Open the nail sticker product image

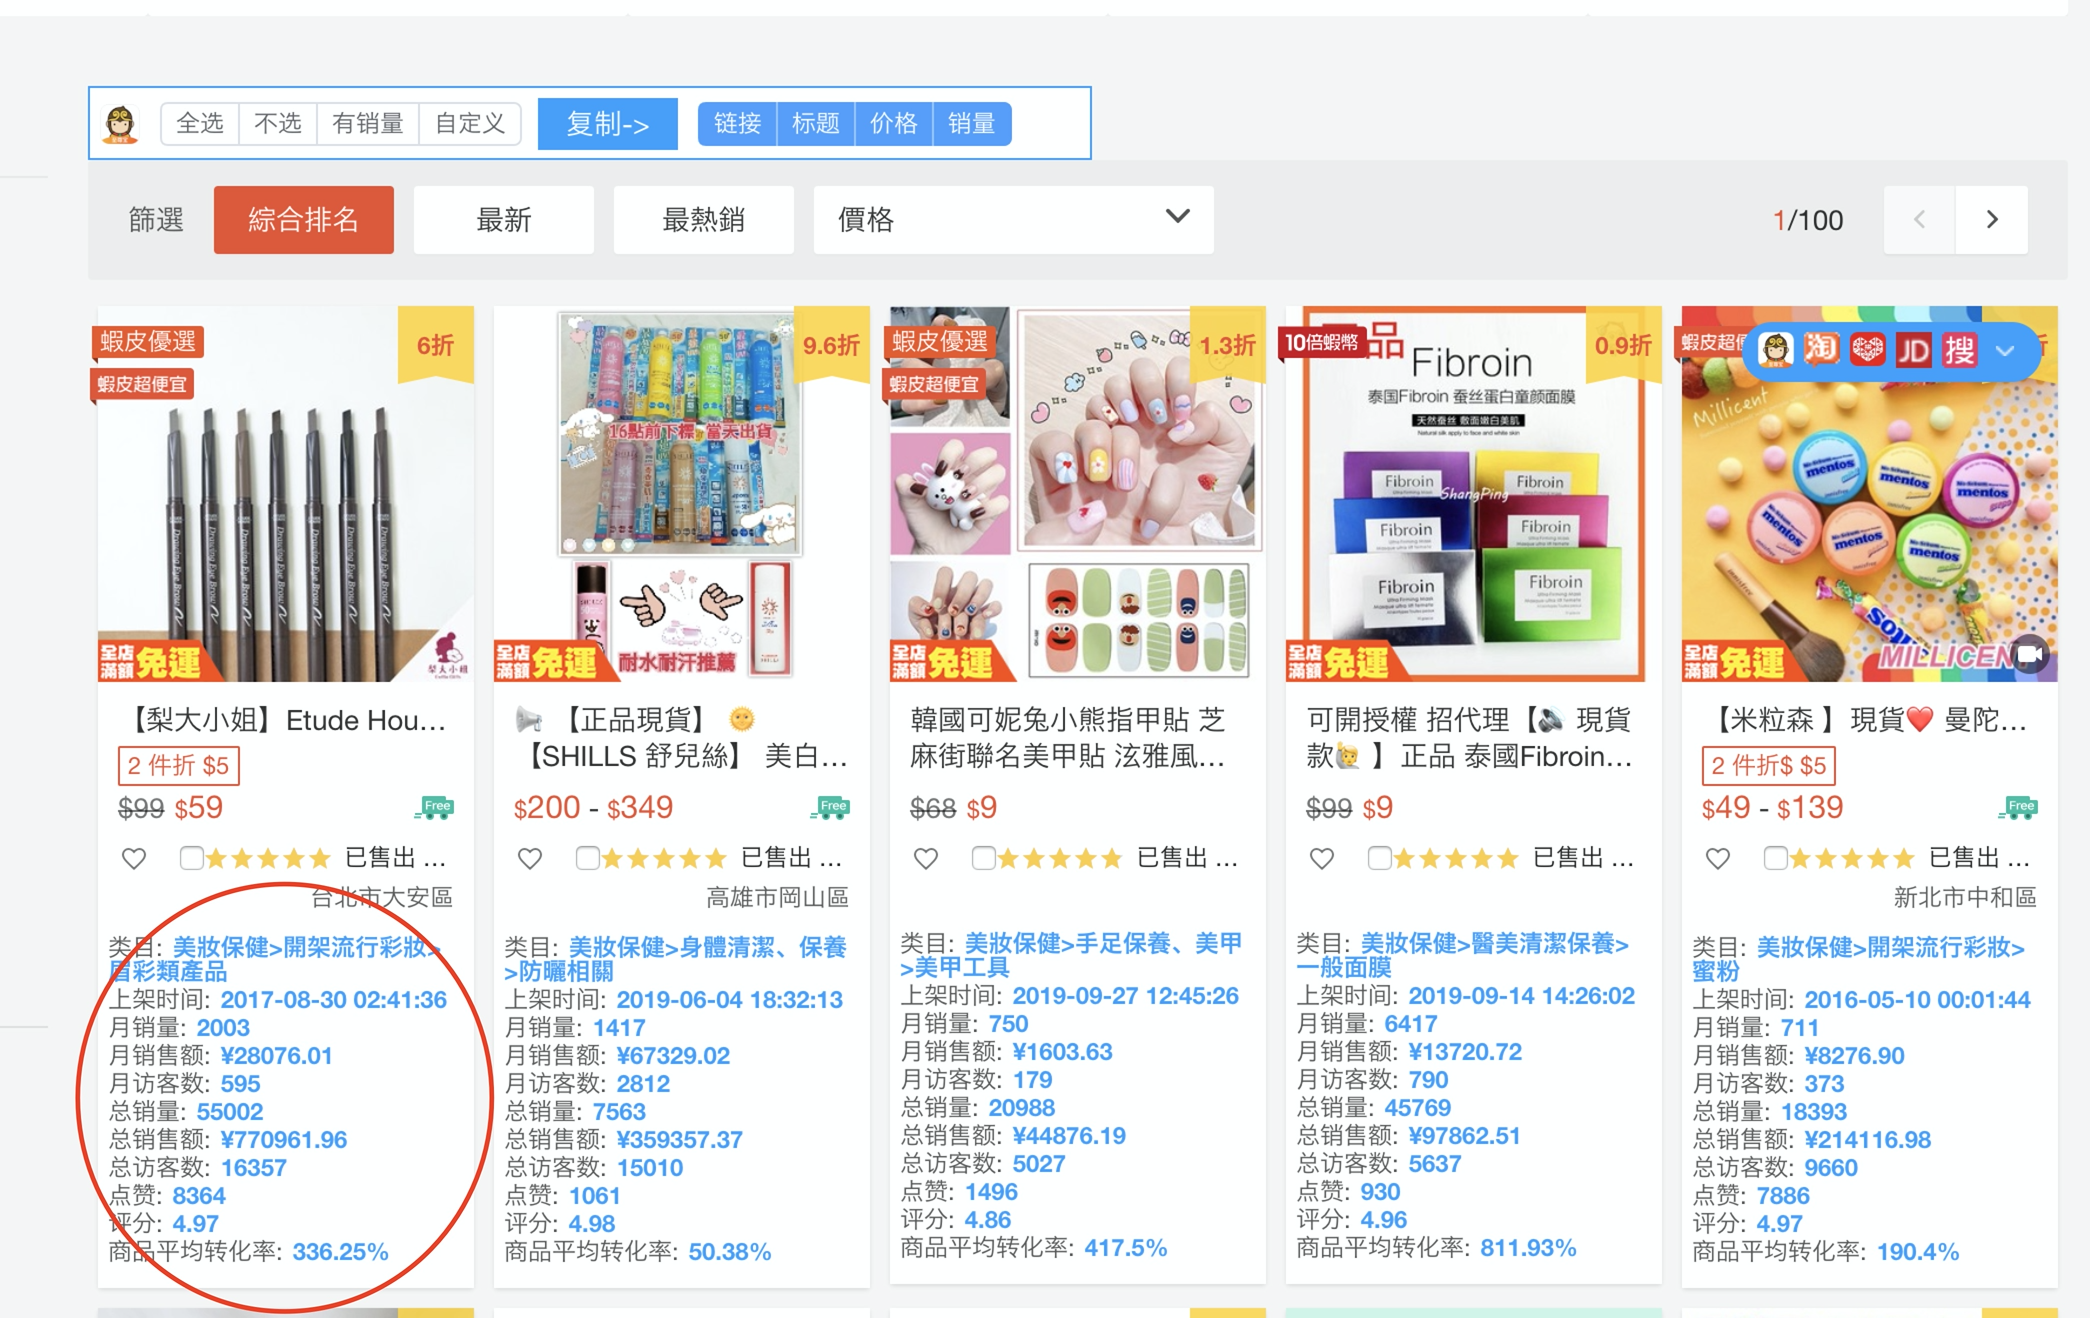1078,494
